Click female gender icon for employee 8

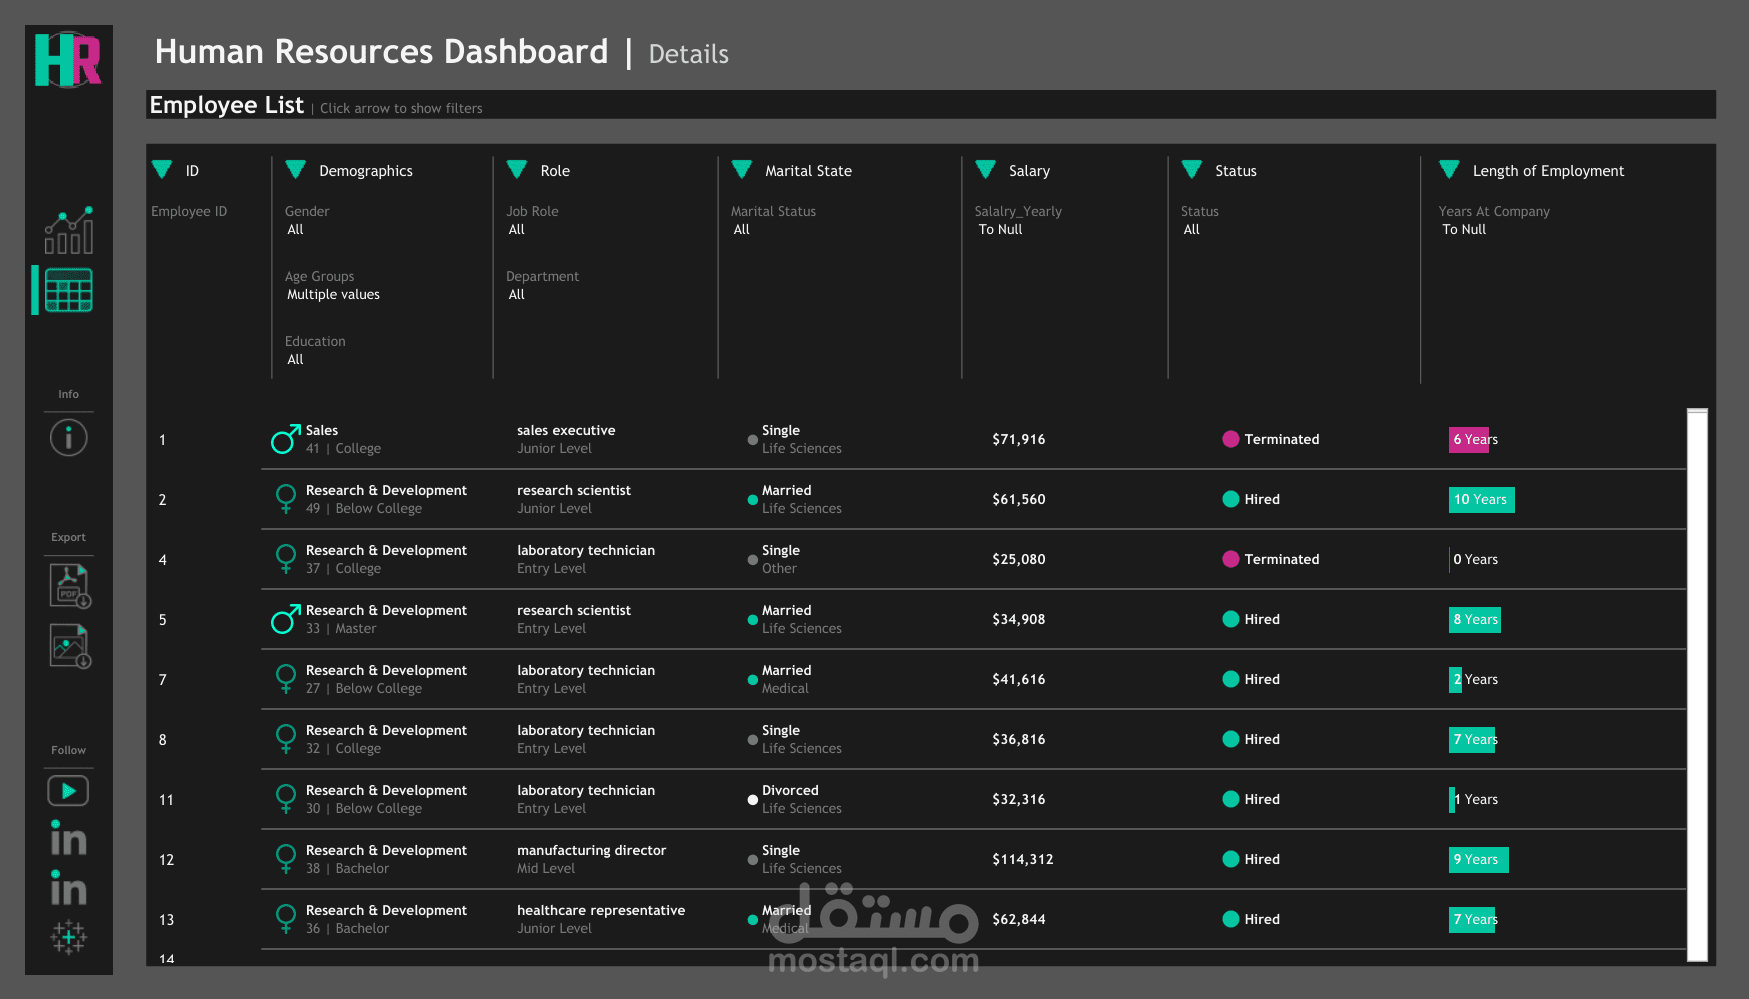click(x=285, y=739)
